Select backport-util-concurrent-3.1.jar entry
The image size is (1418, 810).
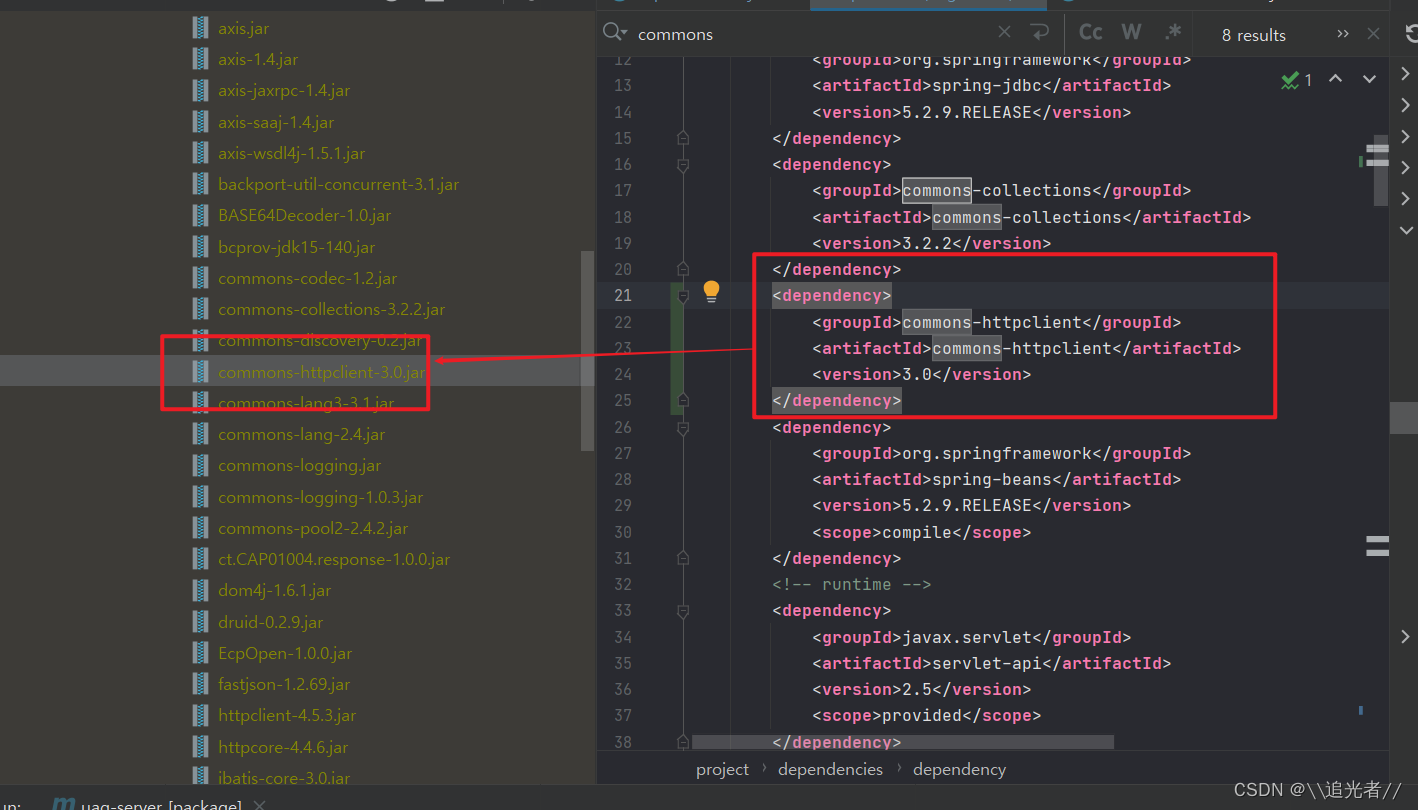(x=338, y=184)
